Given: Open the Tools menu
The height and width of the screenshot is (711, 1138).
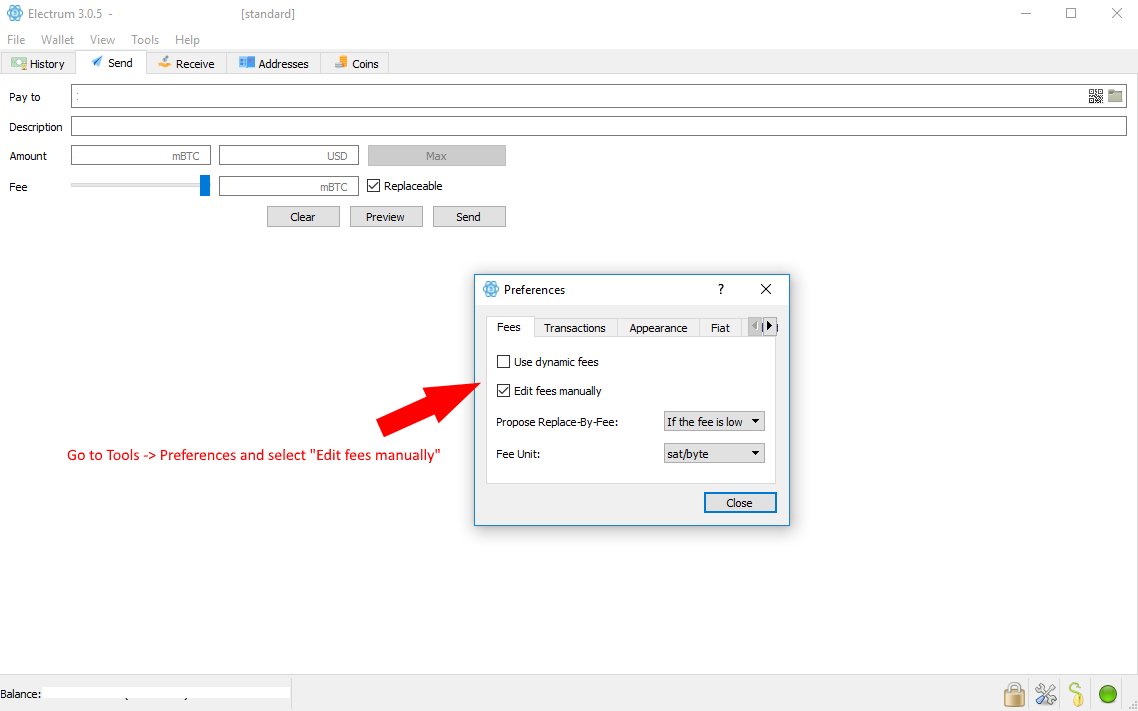Looking at the screenshot, I should click(x=144, y=40).
